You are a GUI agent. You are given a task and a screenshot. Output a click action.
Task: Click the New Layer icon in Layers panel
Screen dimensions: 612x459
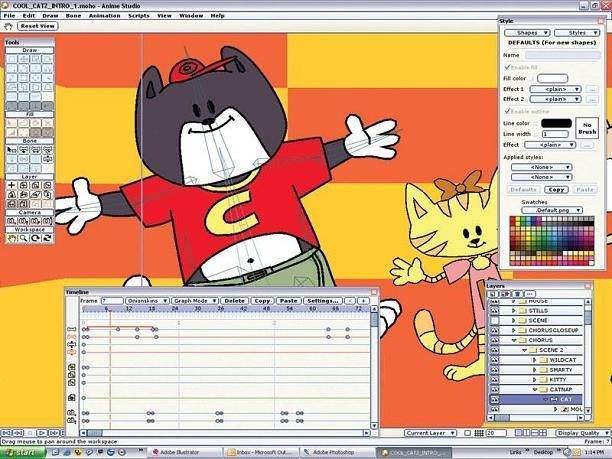(493, 294)
